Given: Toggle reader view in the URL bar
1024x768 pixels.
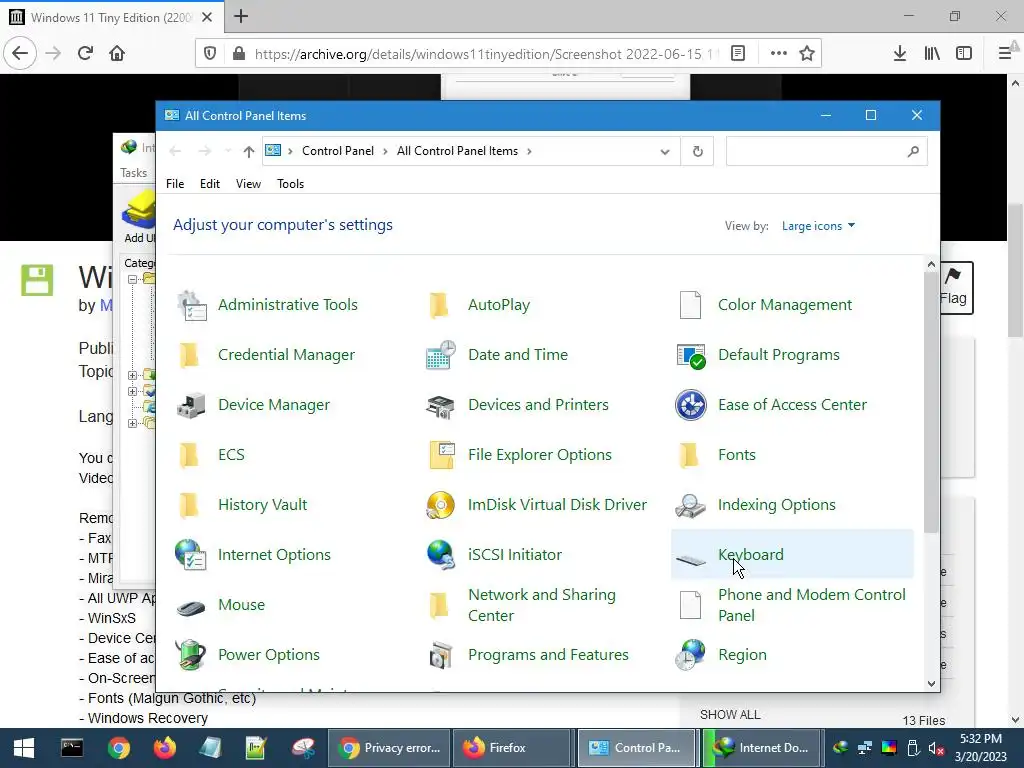Looking at the screenshot, I should [738, 54].
